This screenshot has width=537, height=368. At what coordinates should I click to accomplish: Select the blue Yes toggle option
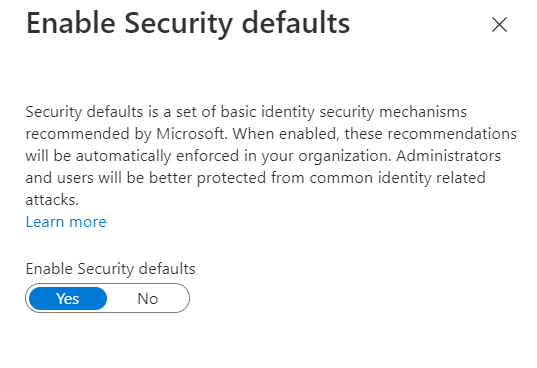[68, 299]
